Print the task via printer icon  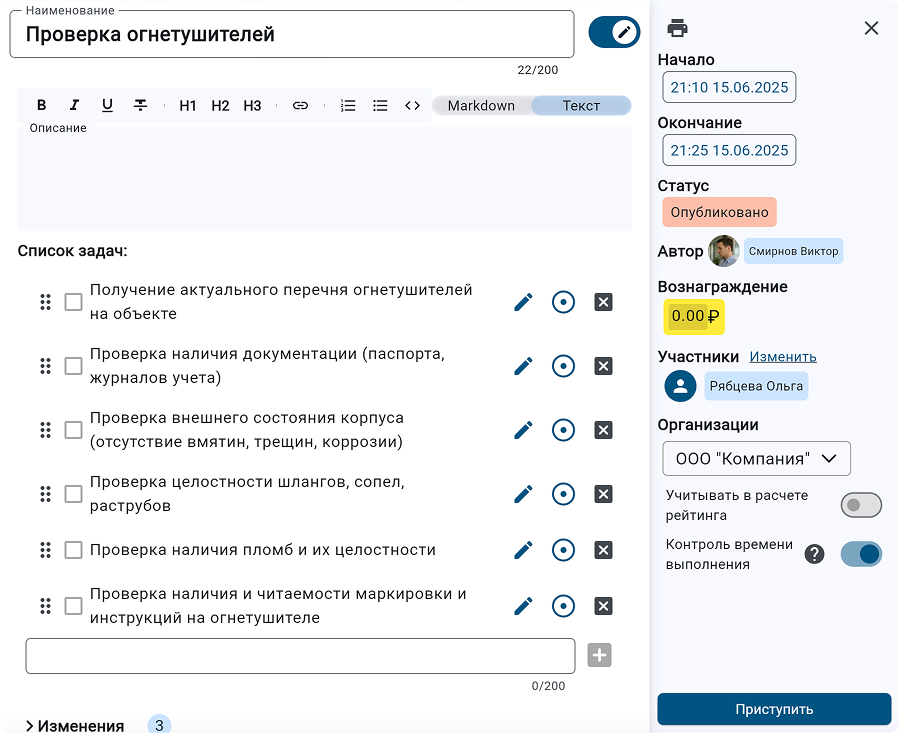click(678, 28)
